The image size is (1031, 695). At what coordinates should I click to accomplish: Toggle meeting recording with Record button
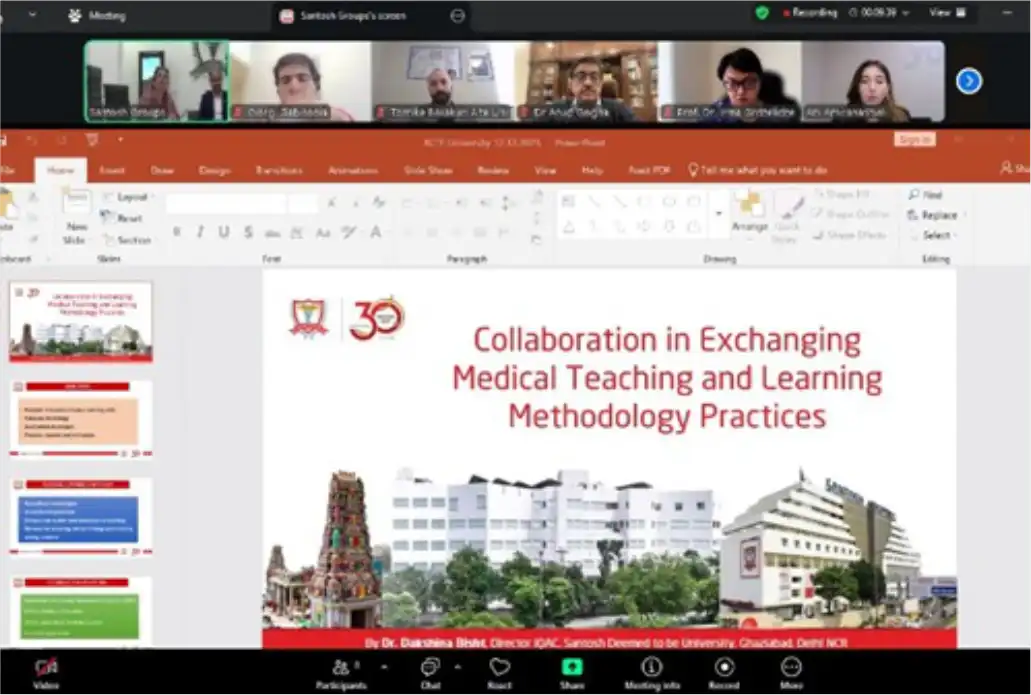[724, 669]
